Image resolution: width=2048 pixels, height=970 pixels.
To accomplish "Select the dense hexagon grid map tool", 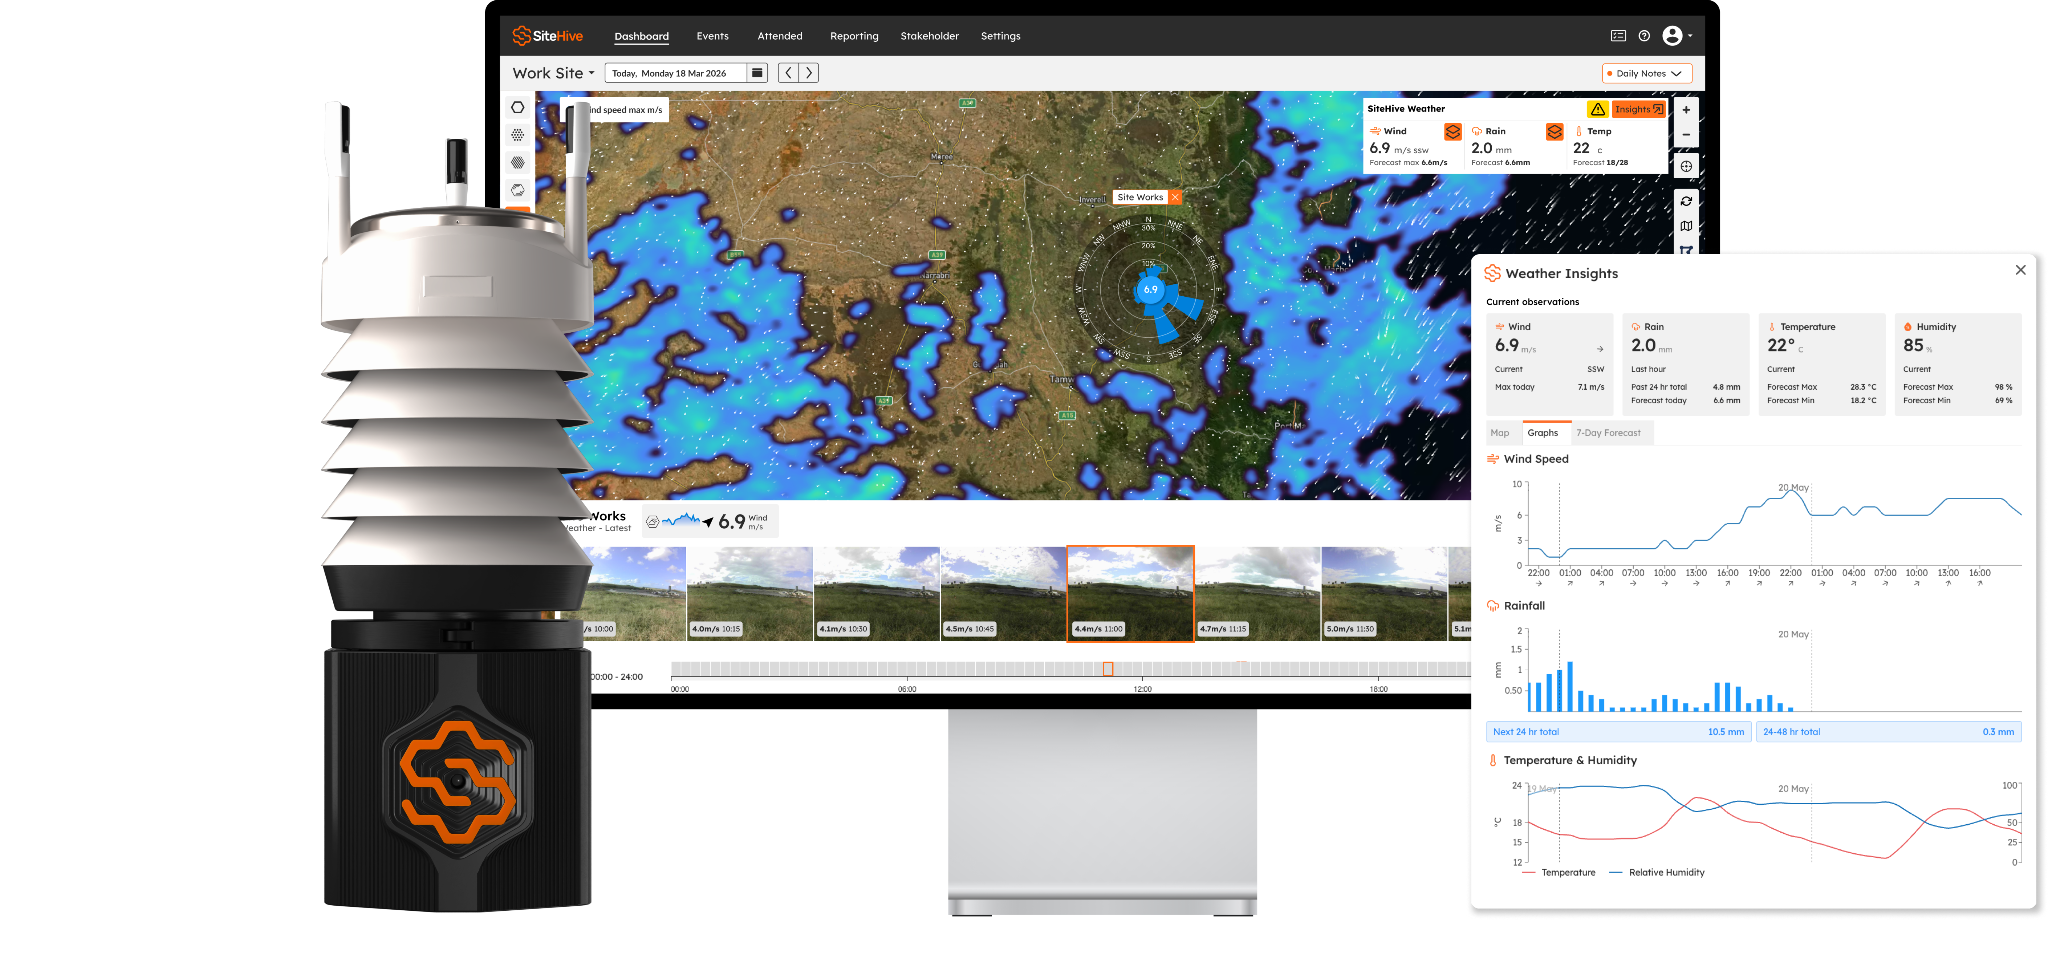I will 517,162.
